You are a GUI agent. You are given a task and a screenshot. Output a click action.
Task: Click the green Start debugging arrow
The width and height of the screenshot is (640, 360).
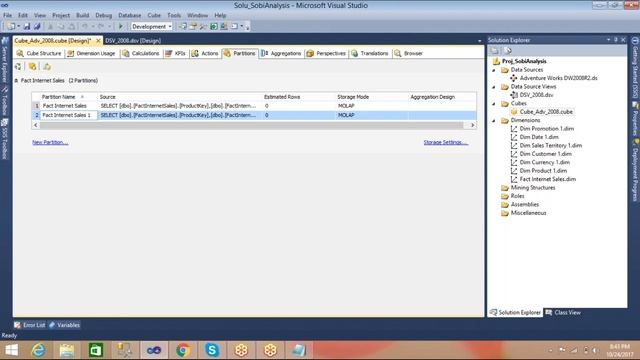tap(121, 27)
